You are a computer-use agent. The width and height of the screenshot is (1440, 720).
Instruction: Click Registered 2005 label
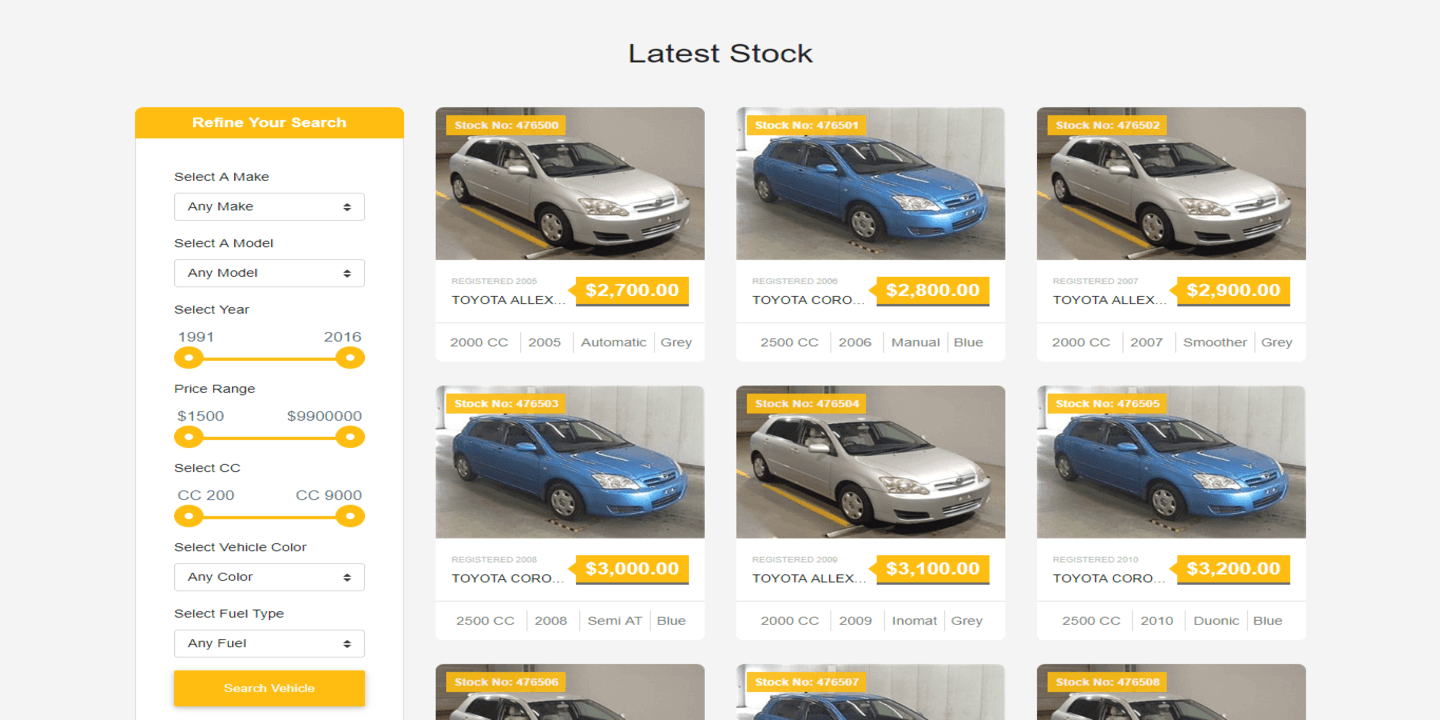[x=494, y=281]
